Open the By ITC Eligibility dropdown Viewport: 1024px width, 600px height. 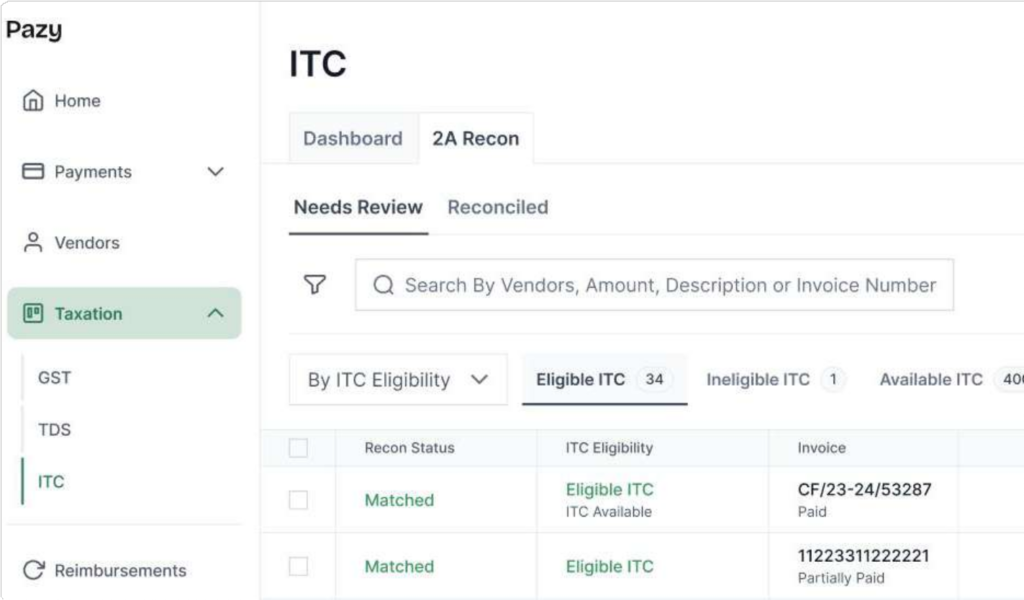(397, 380)
